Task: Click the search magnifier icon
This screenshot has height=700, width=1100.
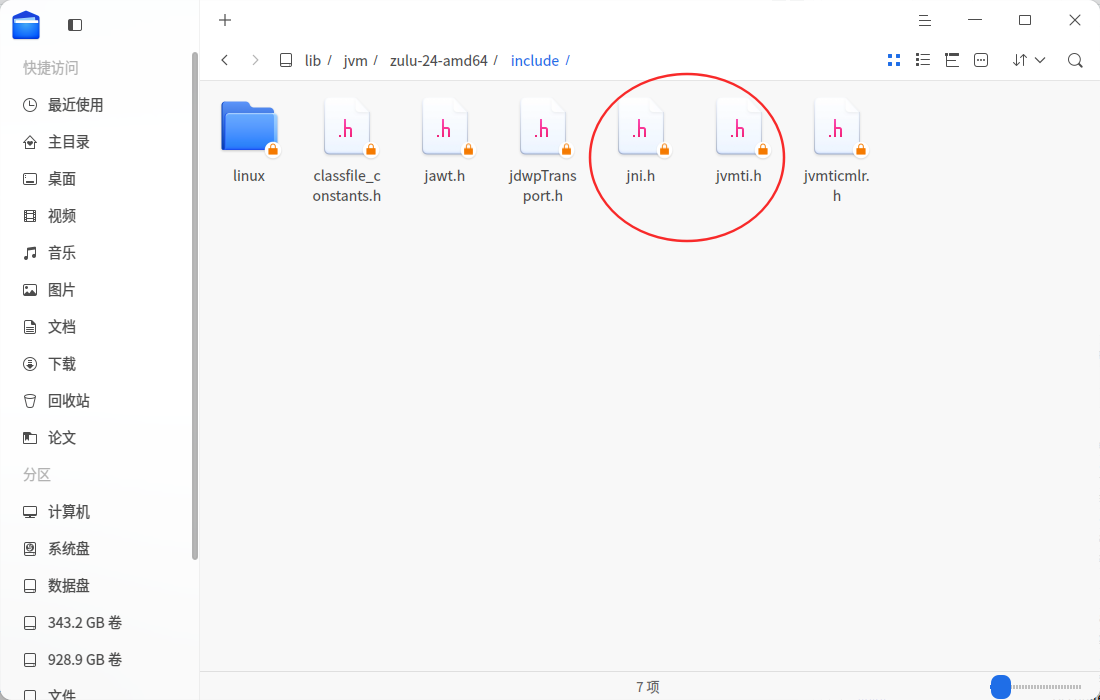Action: coord(1075,60)
